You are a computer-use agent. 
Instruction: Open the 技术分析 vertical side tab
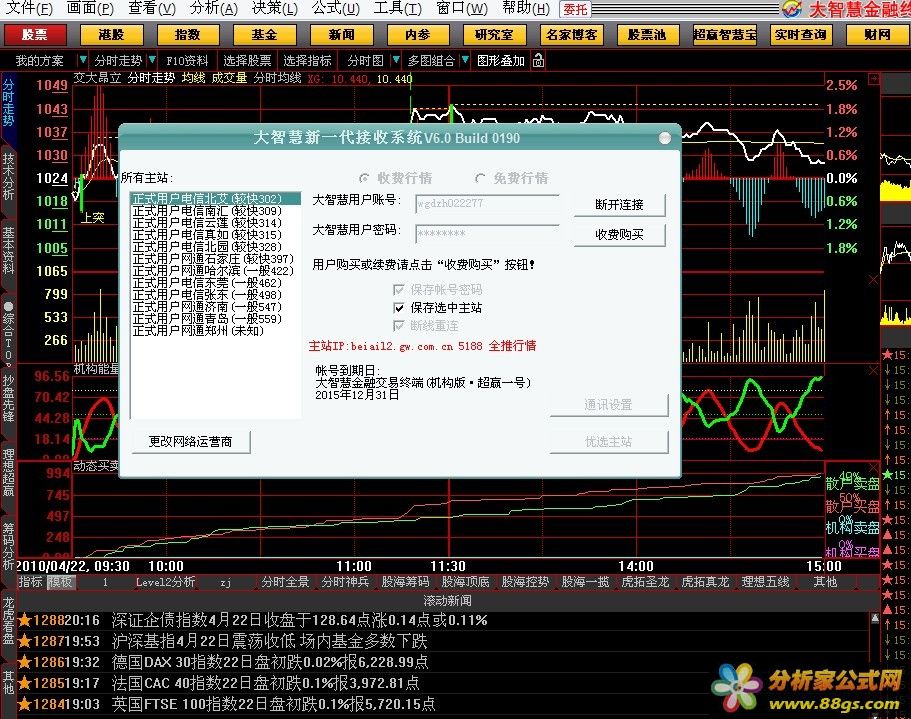(x=8, y=176)
